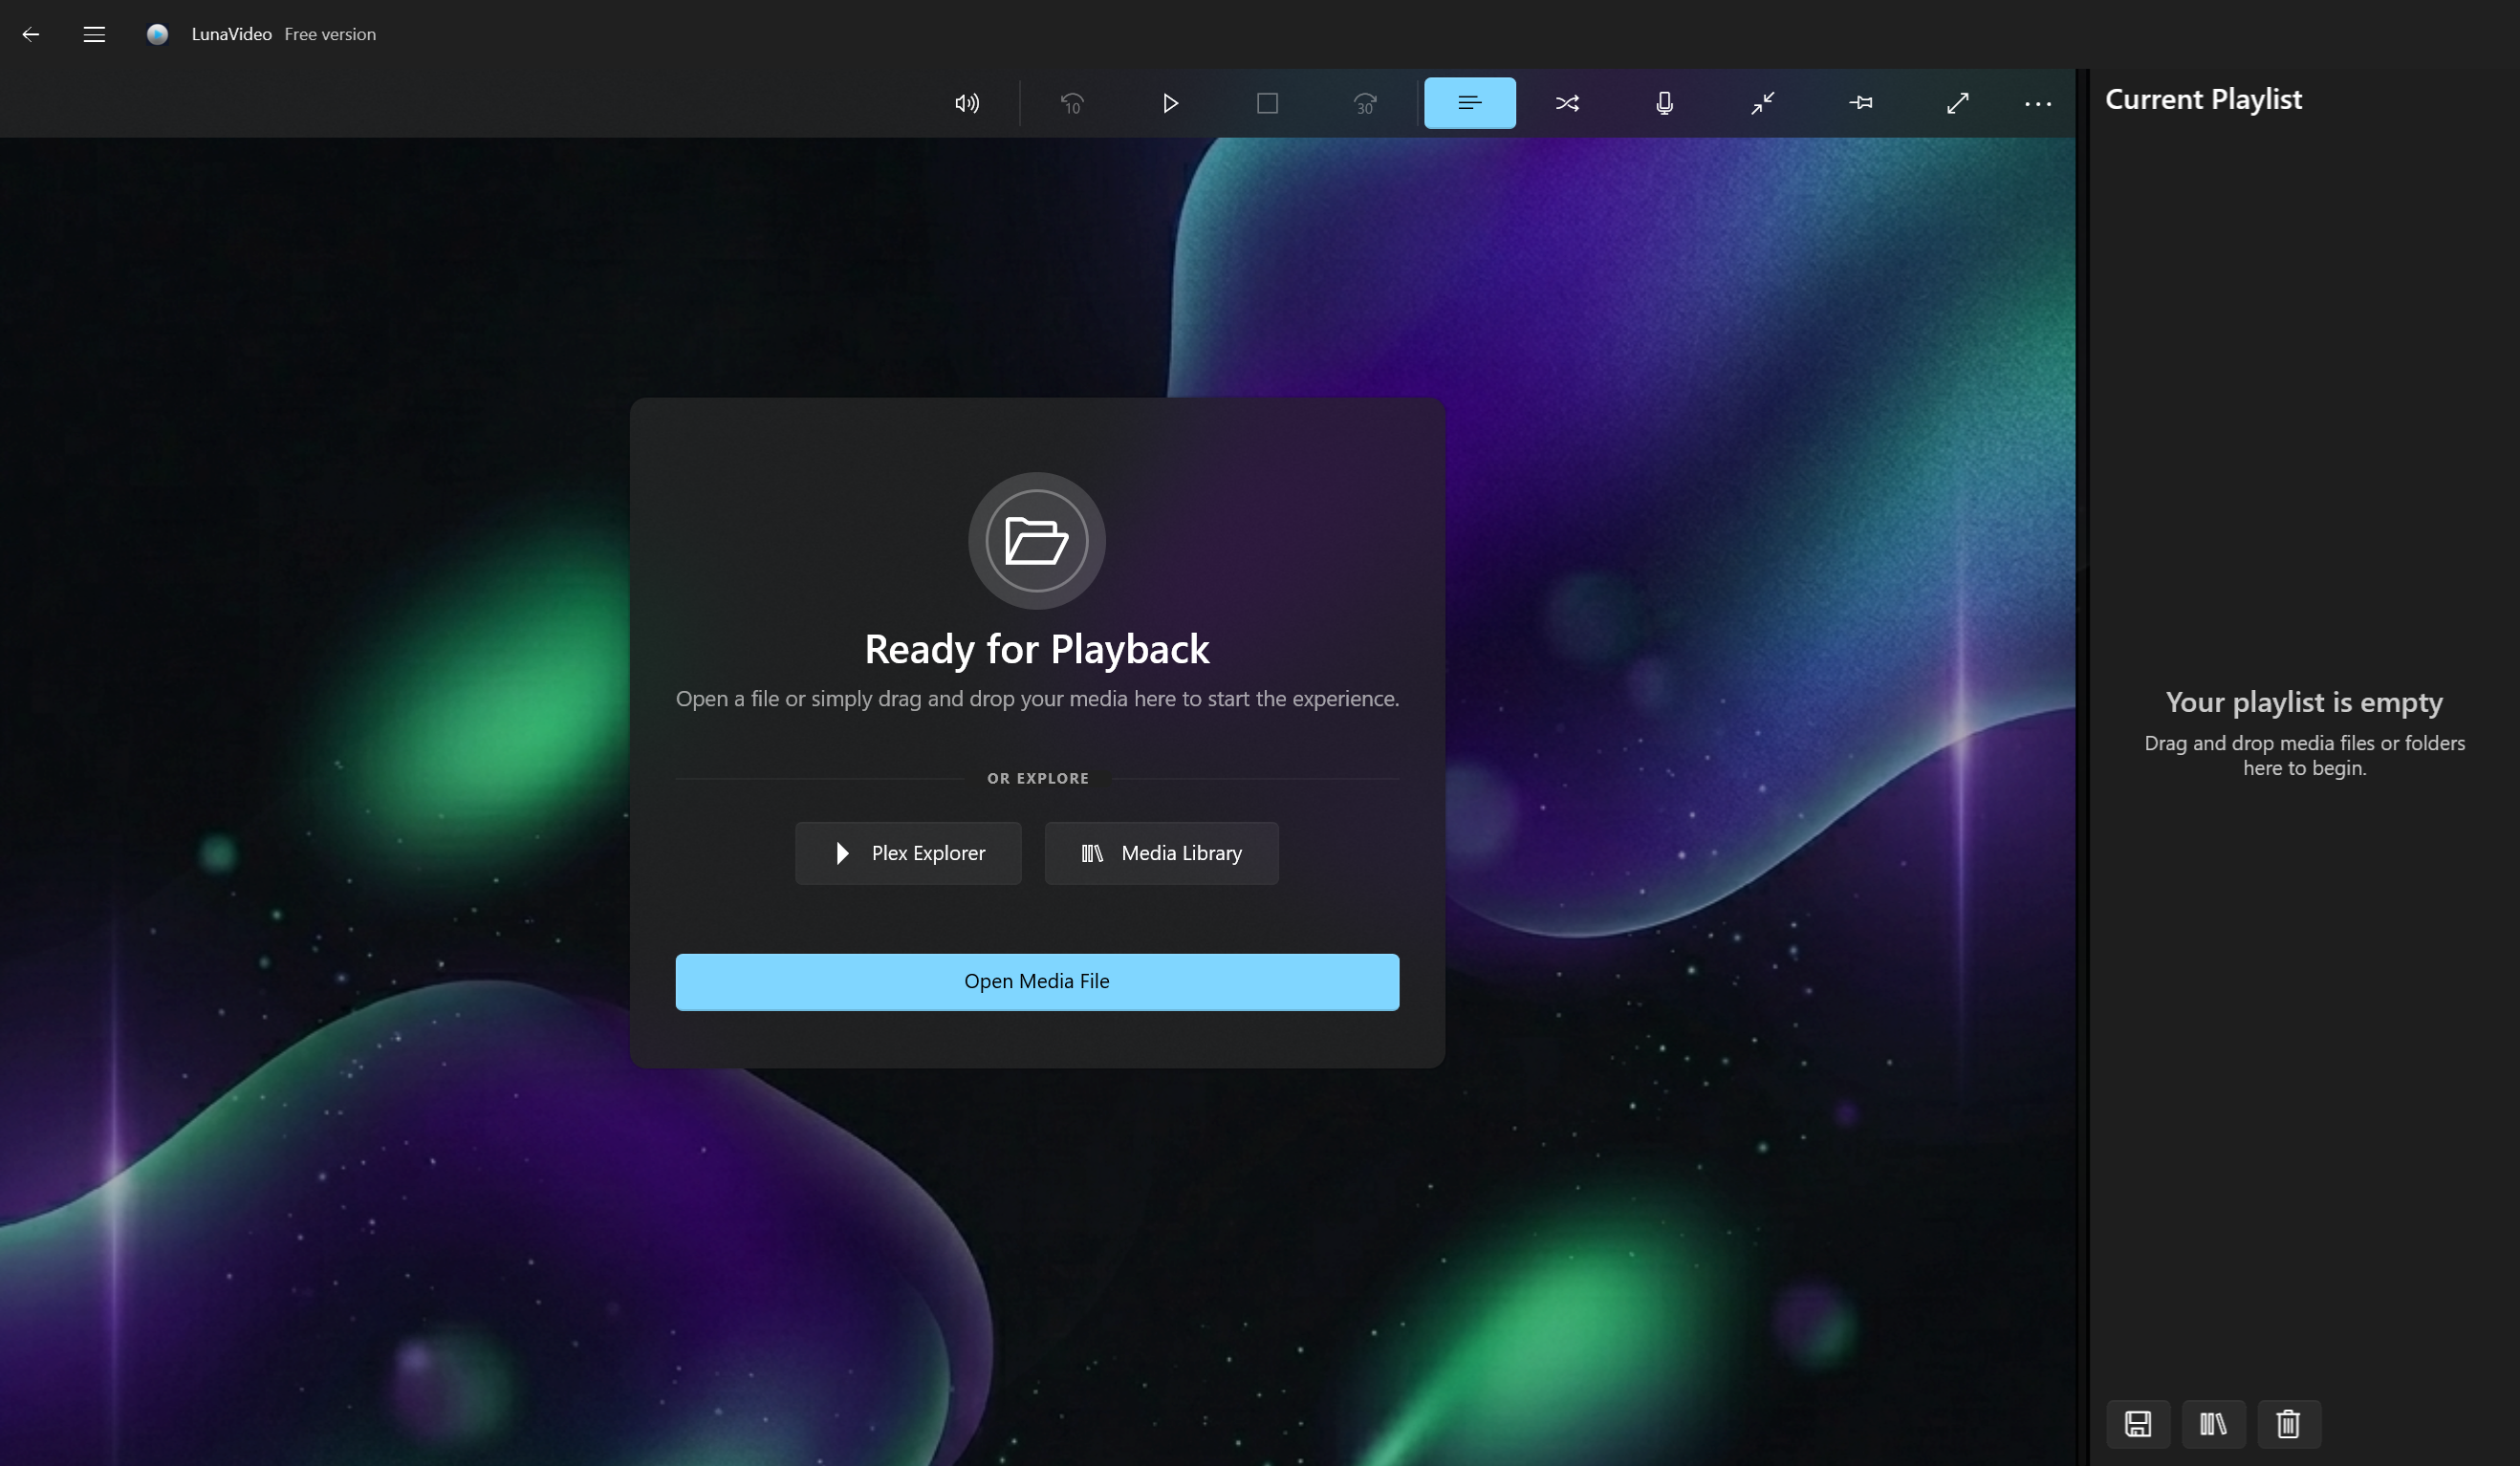Open the more options ellipsis menu

[x=2037, y=103]
